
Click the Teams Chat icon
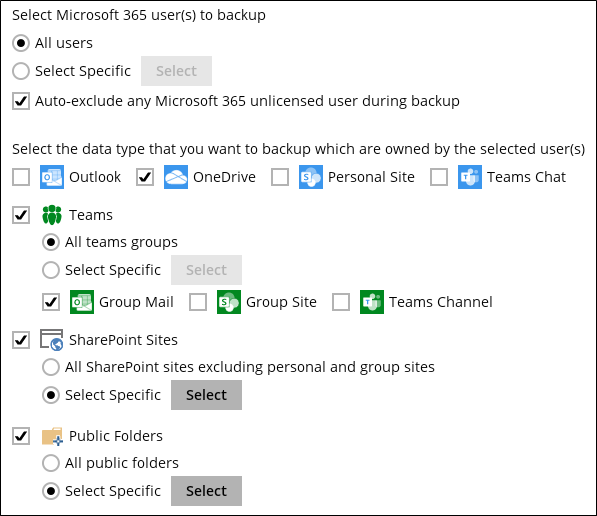pos(470,177)
